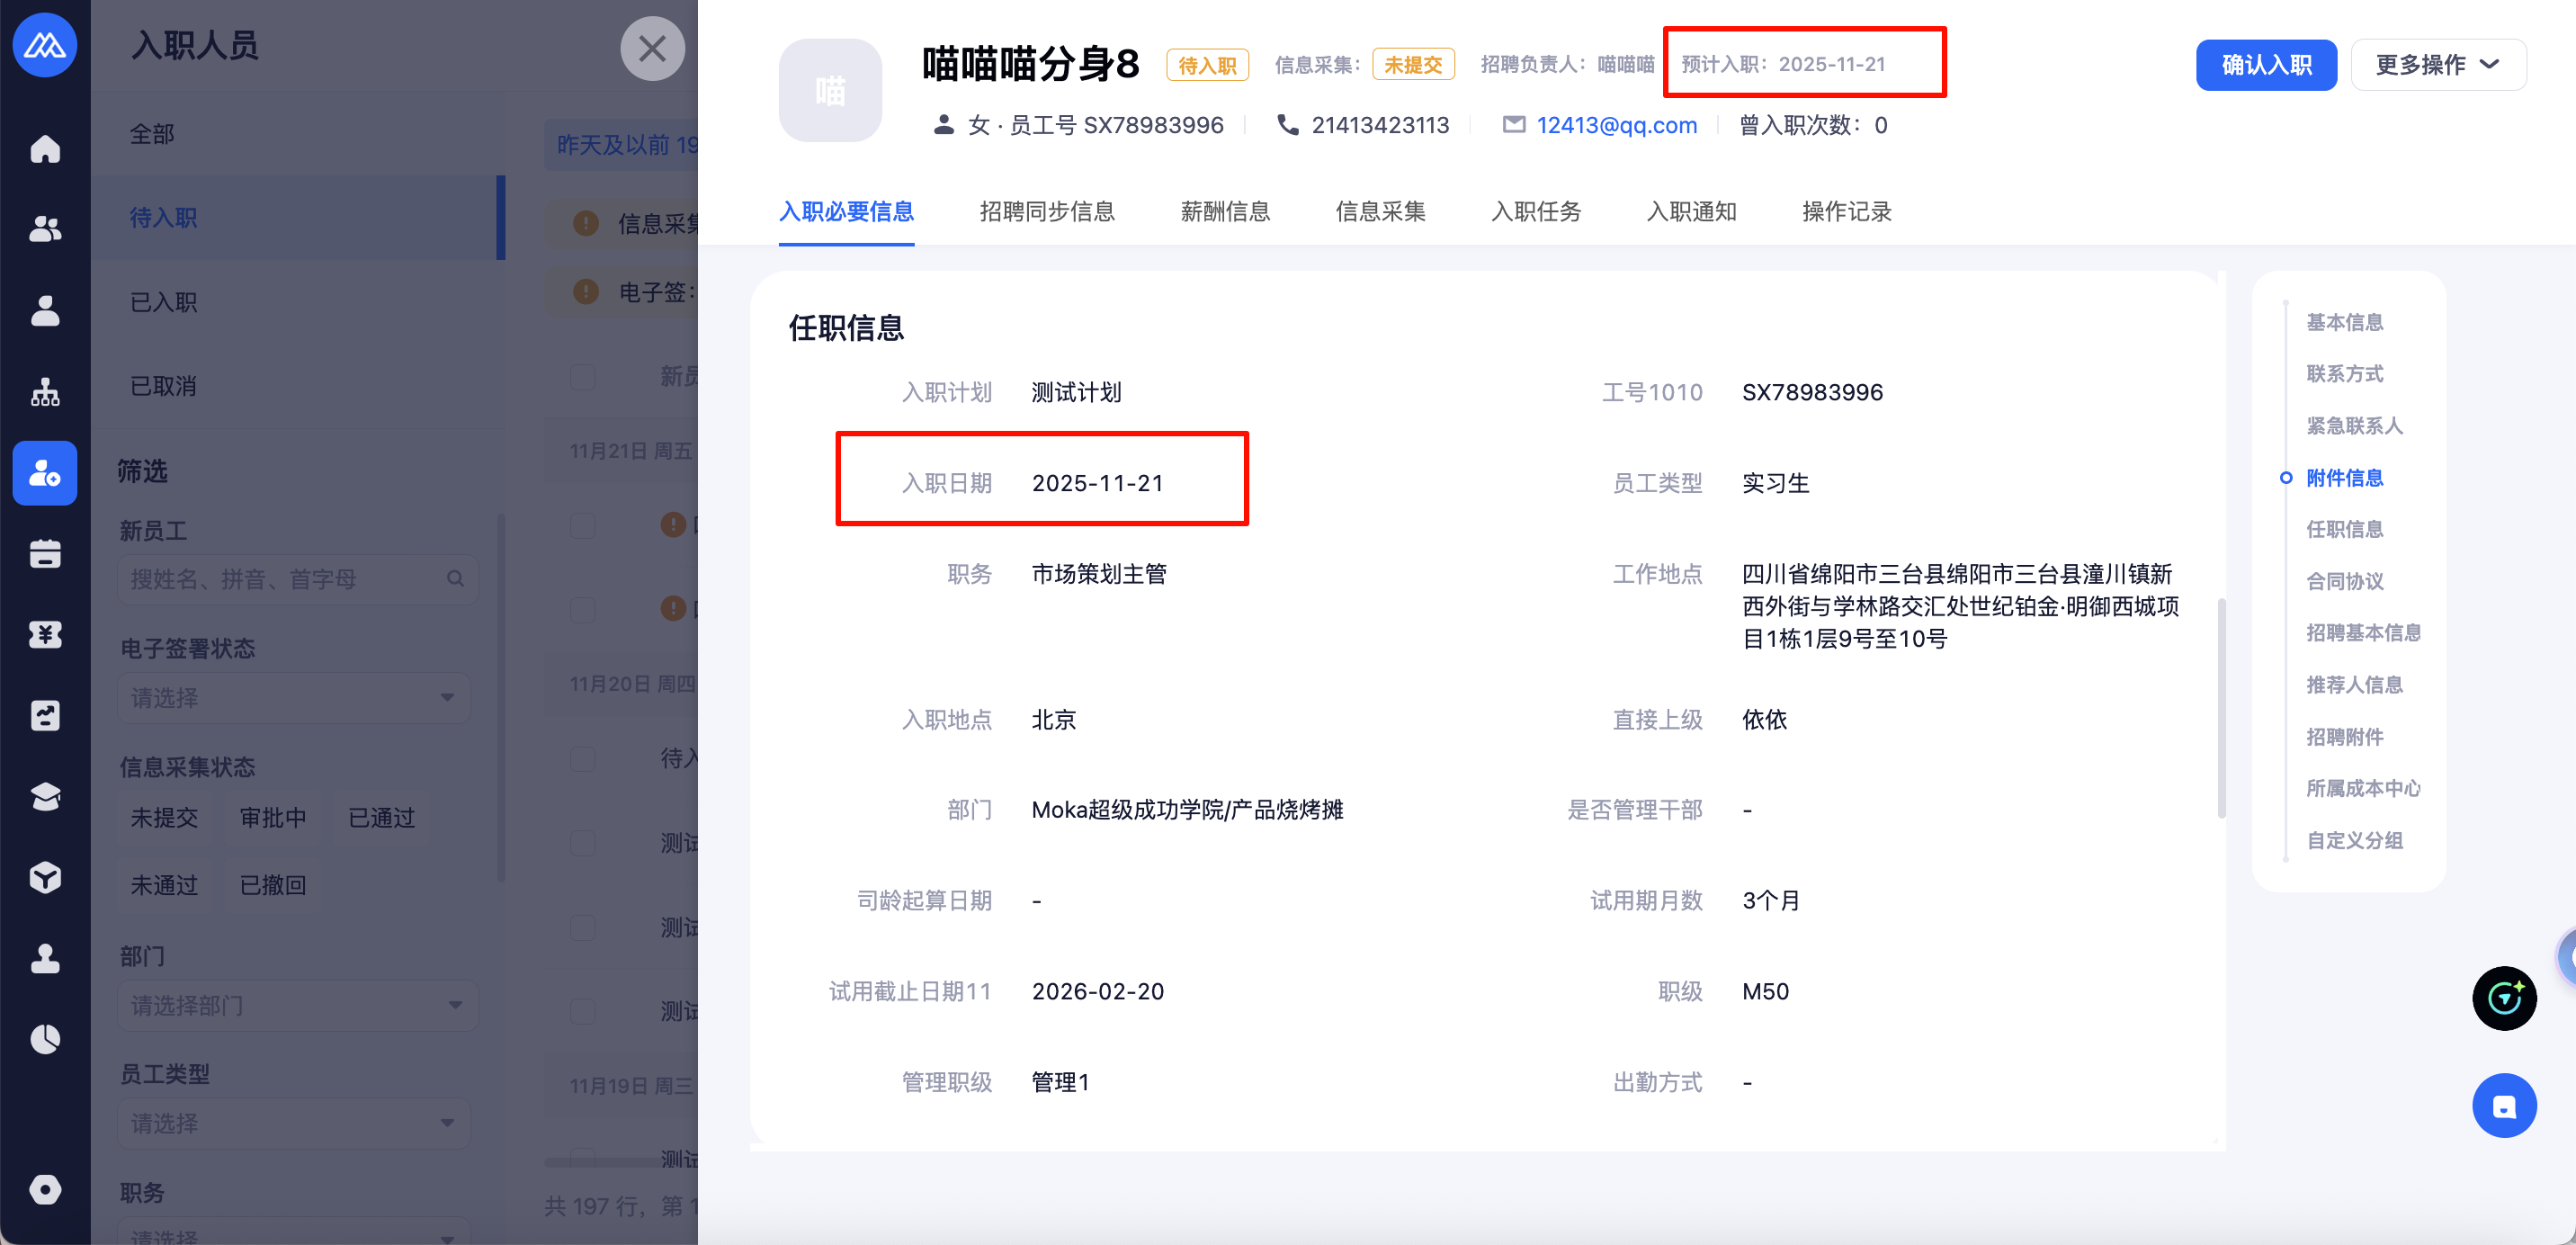Click the 12413@qq.com email link

coord(1616,125)
